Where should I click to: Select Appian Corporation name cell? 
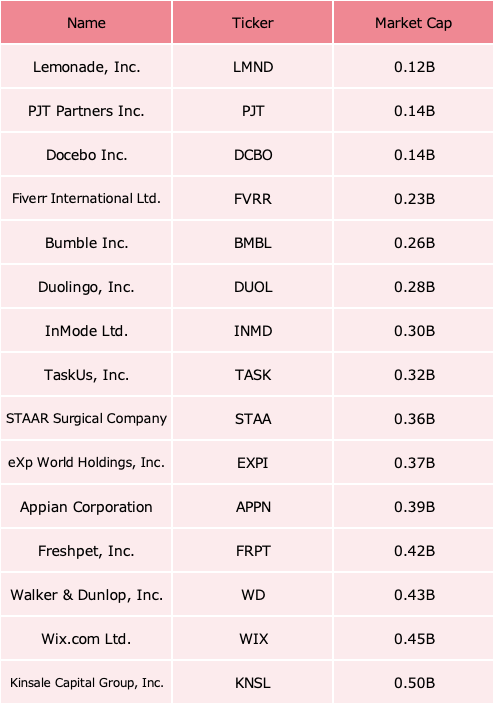coord(86,507)
